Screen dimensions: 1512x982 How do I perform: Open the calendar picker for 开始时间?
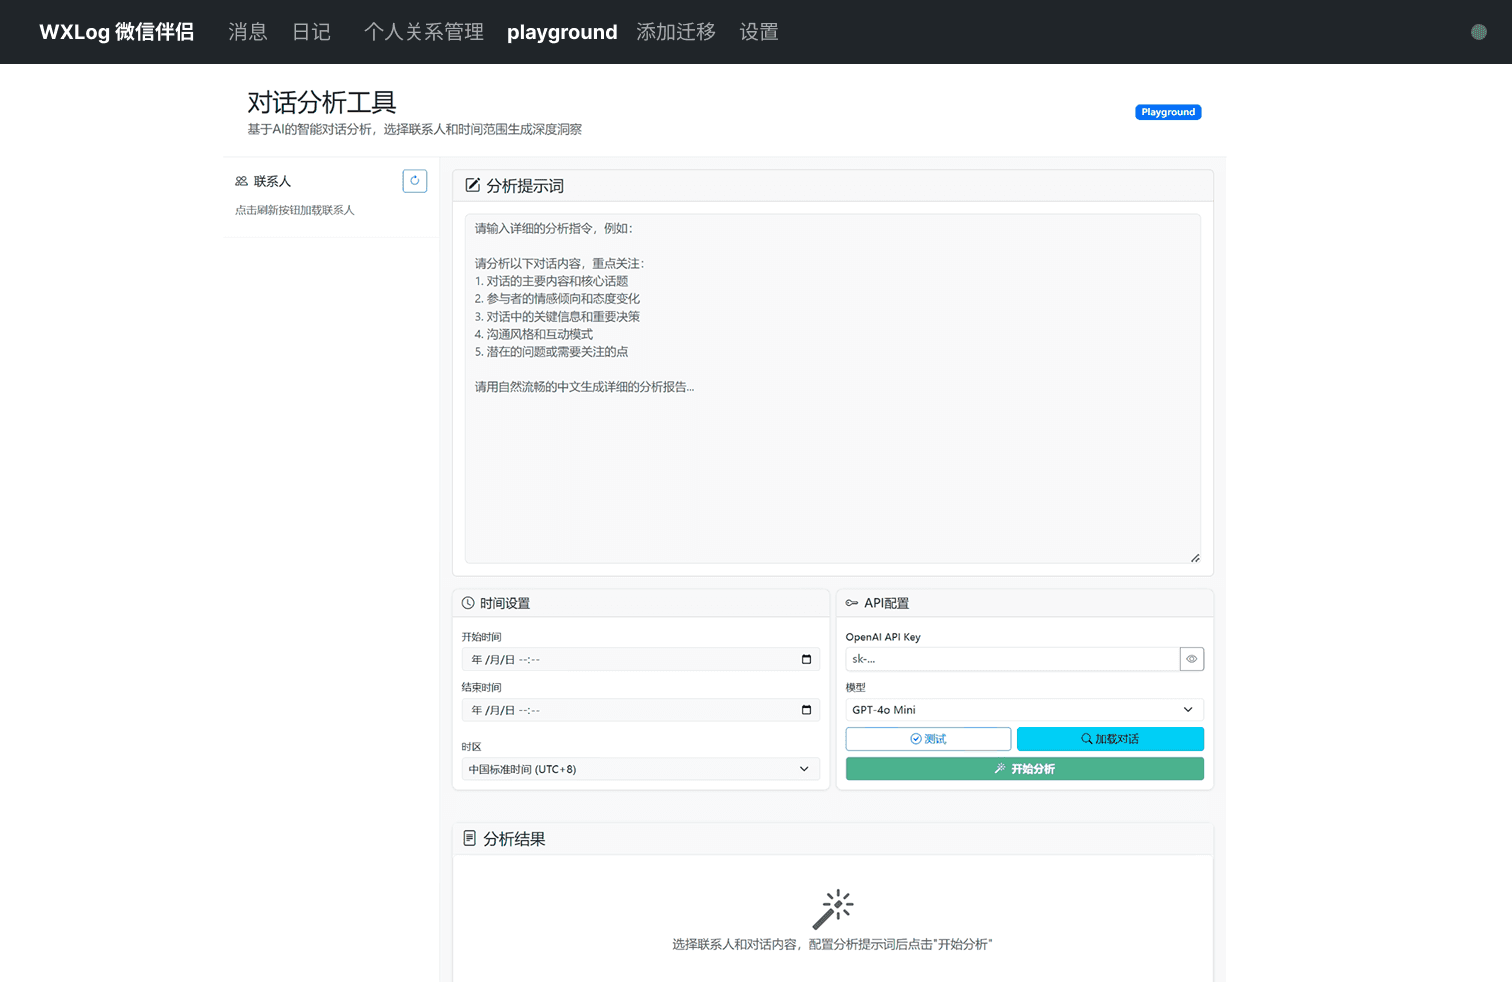[x=806, y=659]
